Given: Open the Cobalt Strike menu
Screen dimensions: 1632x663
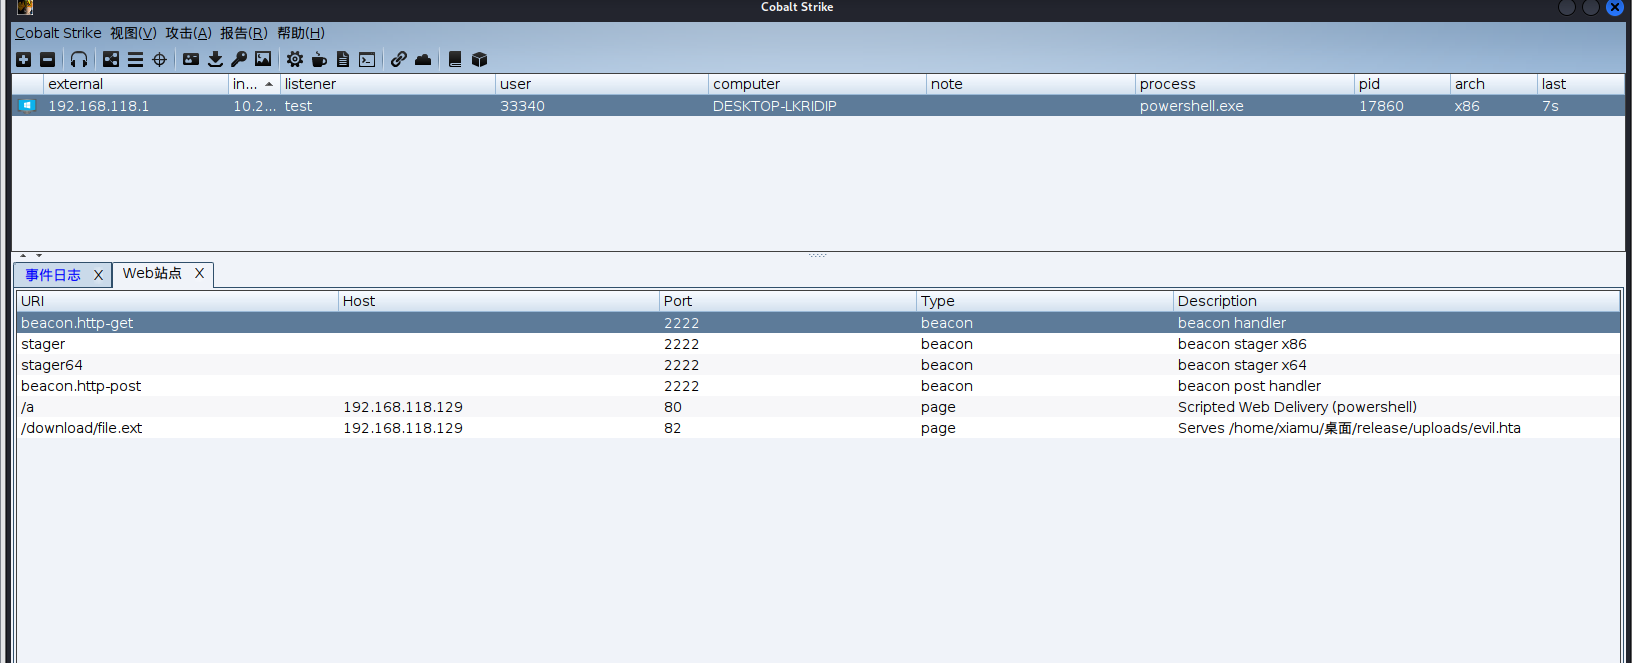Looking at the screenshot, I should tap(58, 33).
